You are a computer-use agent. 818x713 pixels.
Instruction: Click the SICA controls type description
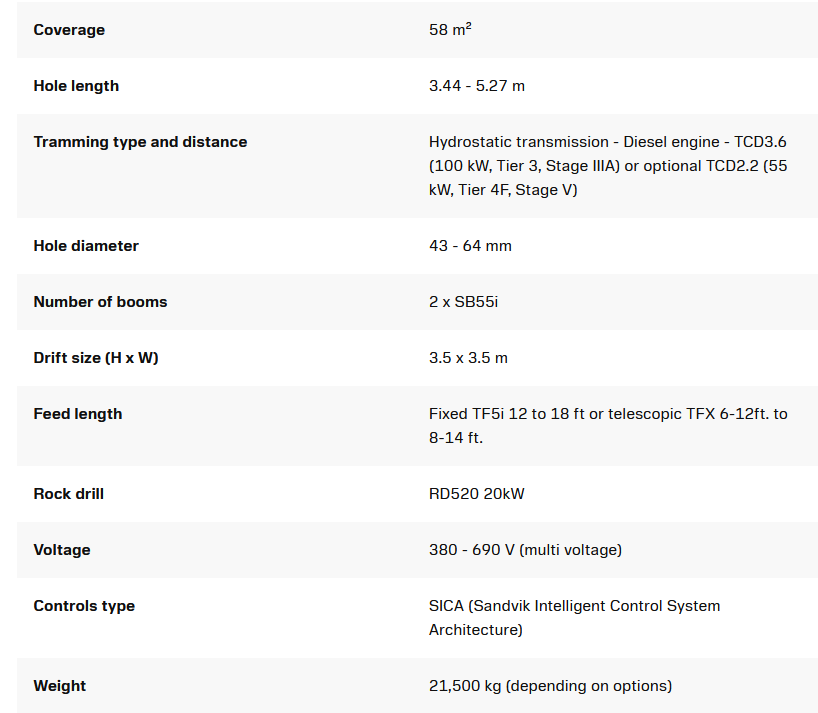[574, 618]
